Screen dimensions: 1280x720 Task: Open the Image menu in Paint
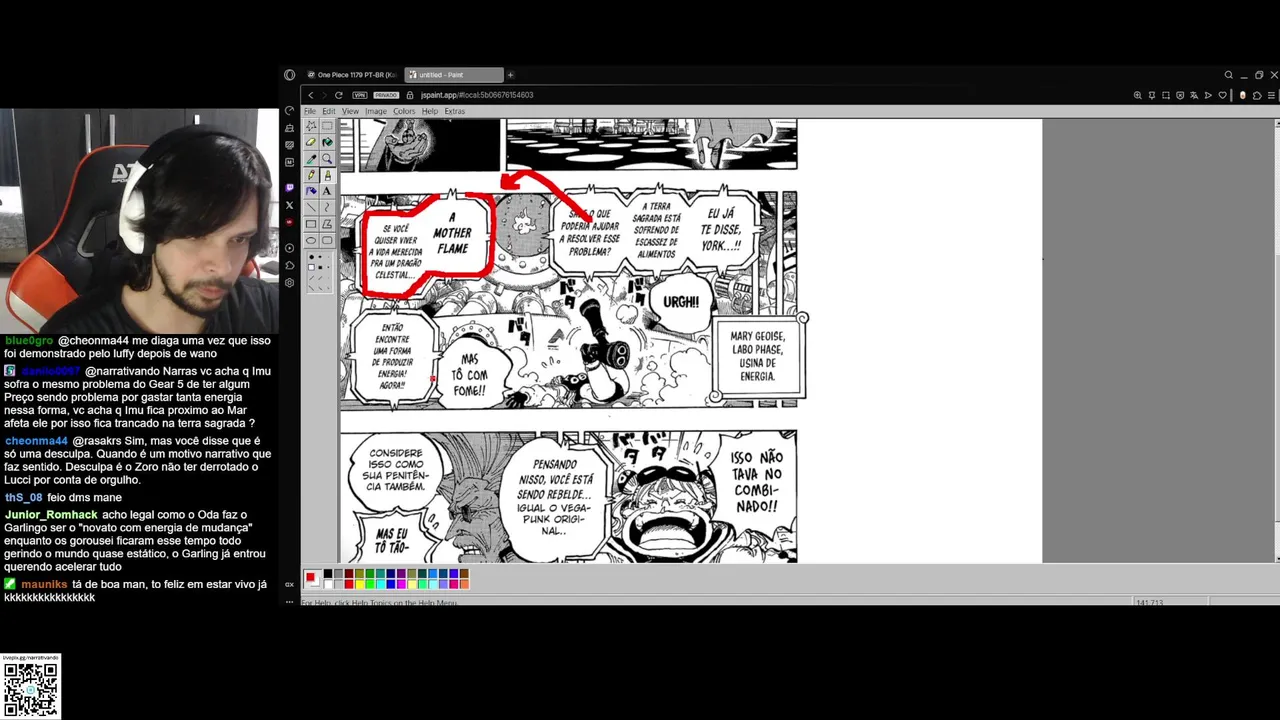[x=376, y=111]
